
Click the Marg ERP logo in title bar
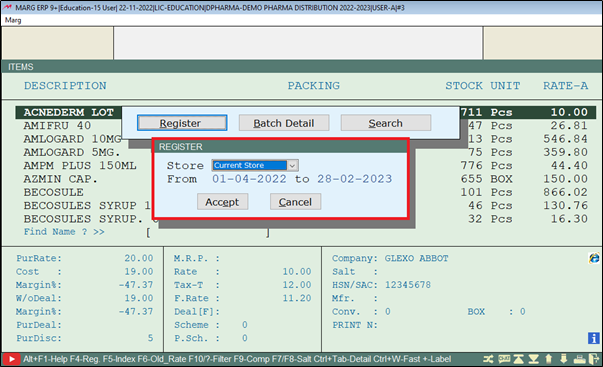[8, 7]
